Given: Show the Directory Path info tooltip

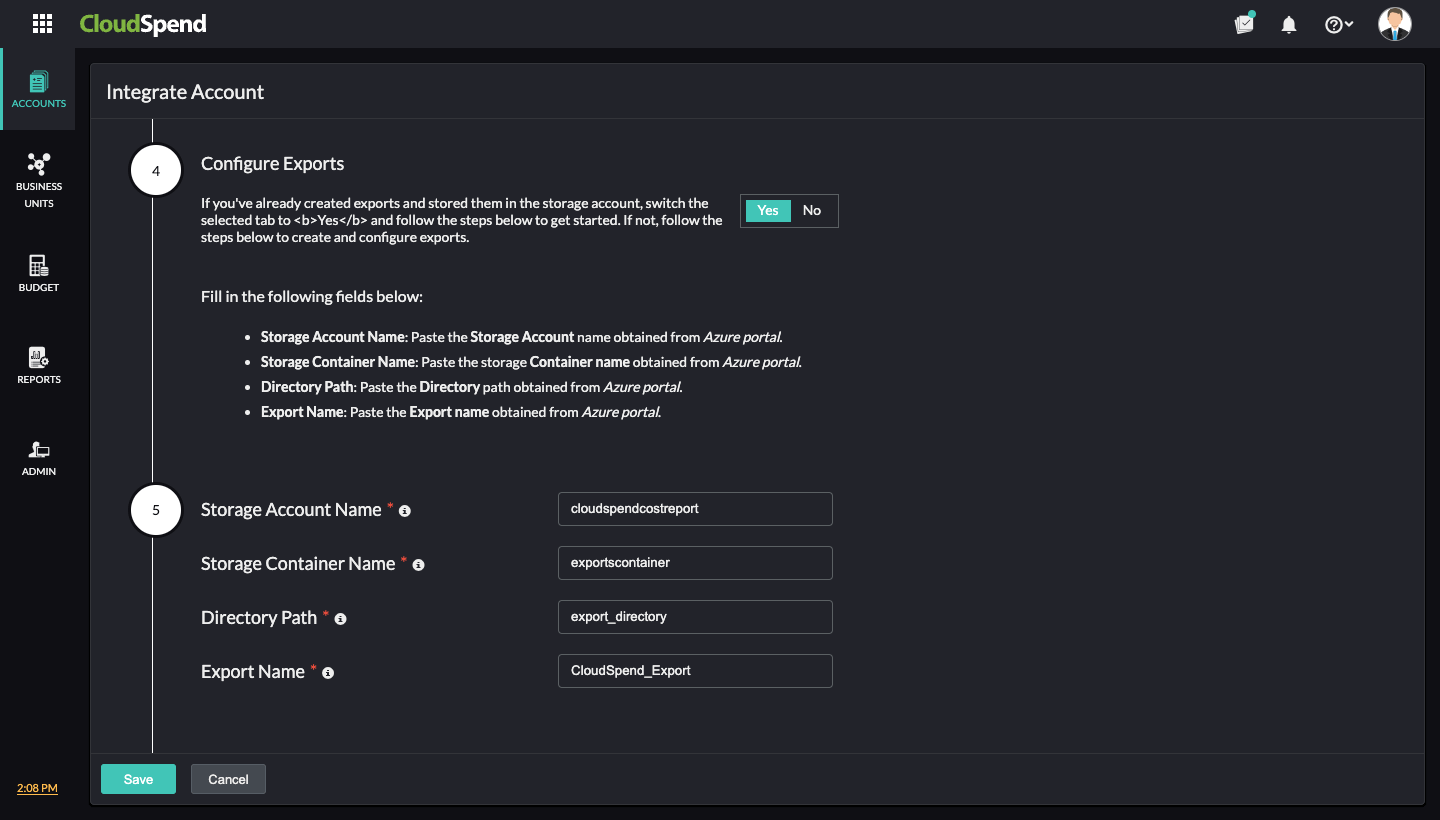Looking at the screenshot, I should pos(340,619).
